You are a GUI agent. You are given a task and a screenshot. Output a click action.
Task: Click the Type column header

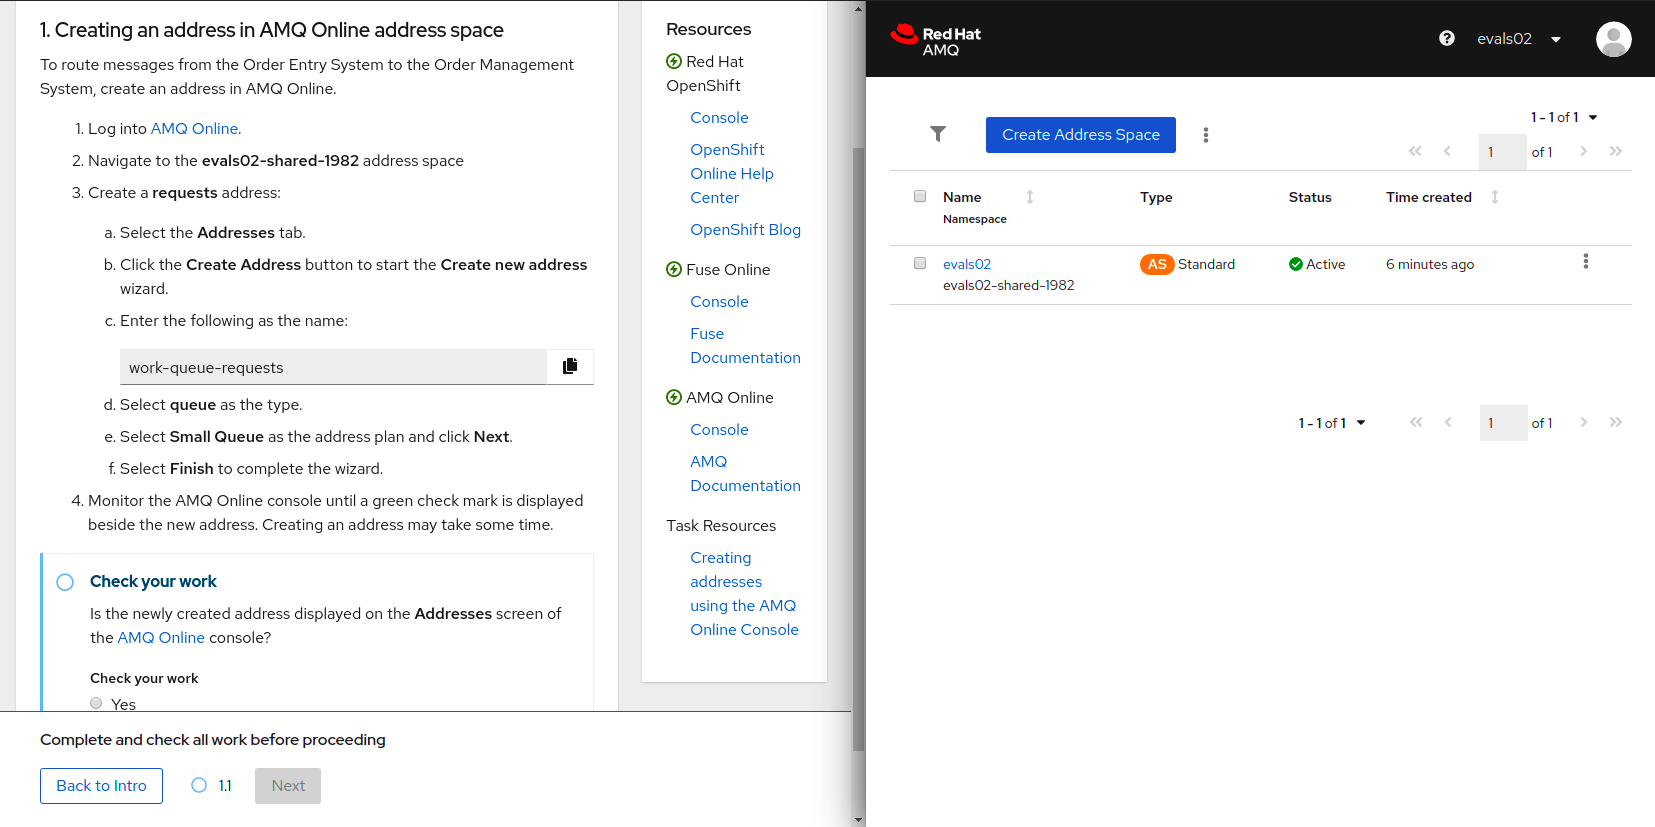(x=1156, y=197)
